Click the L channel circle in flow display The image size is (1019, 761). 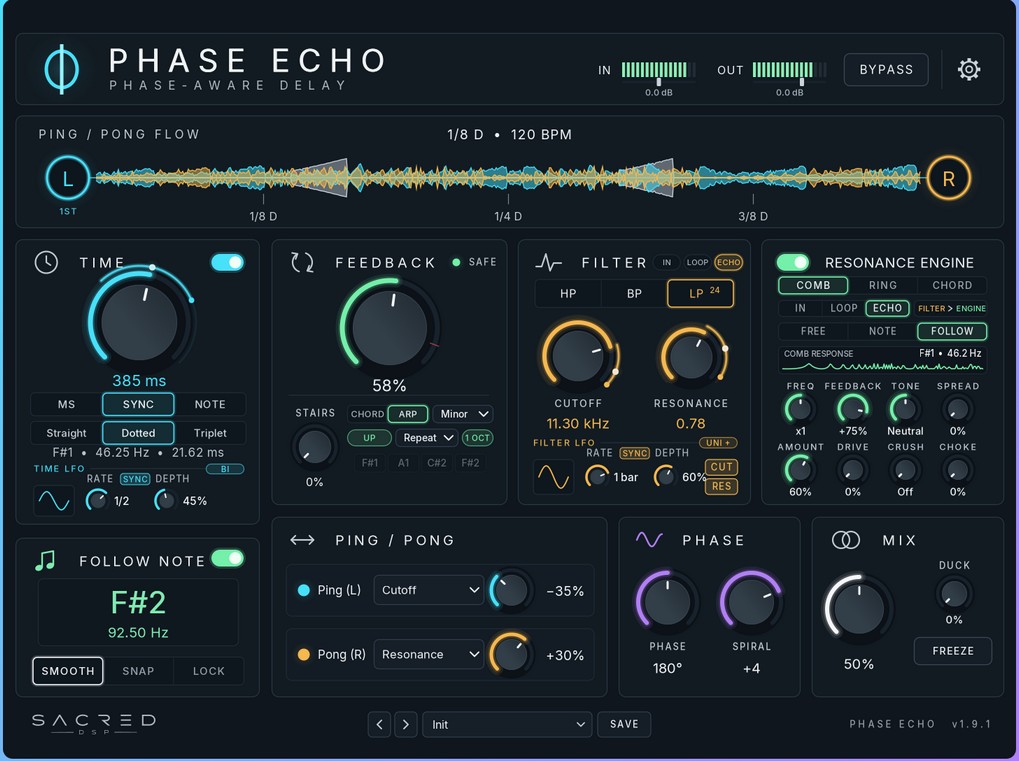pyautogui.click(x=68, y=177)
